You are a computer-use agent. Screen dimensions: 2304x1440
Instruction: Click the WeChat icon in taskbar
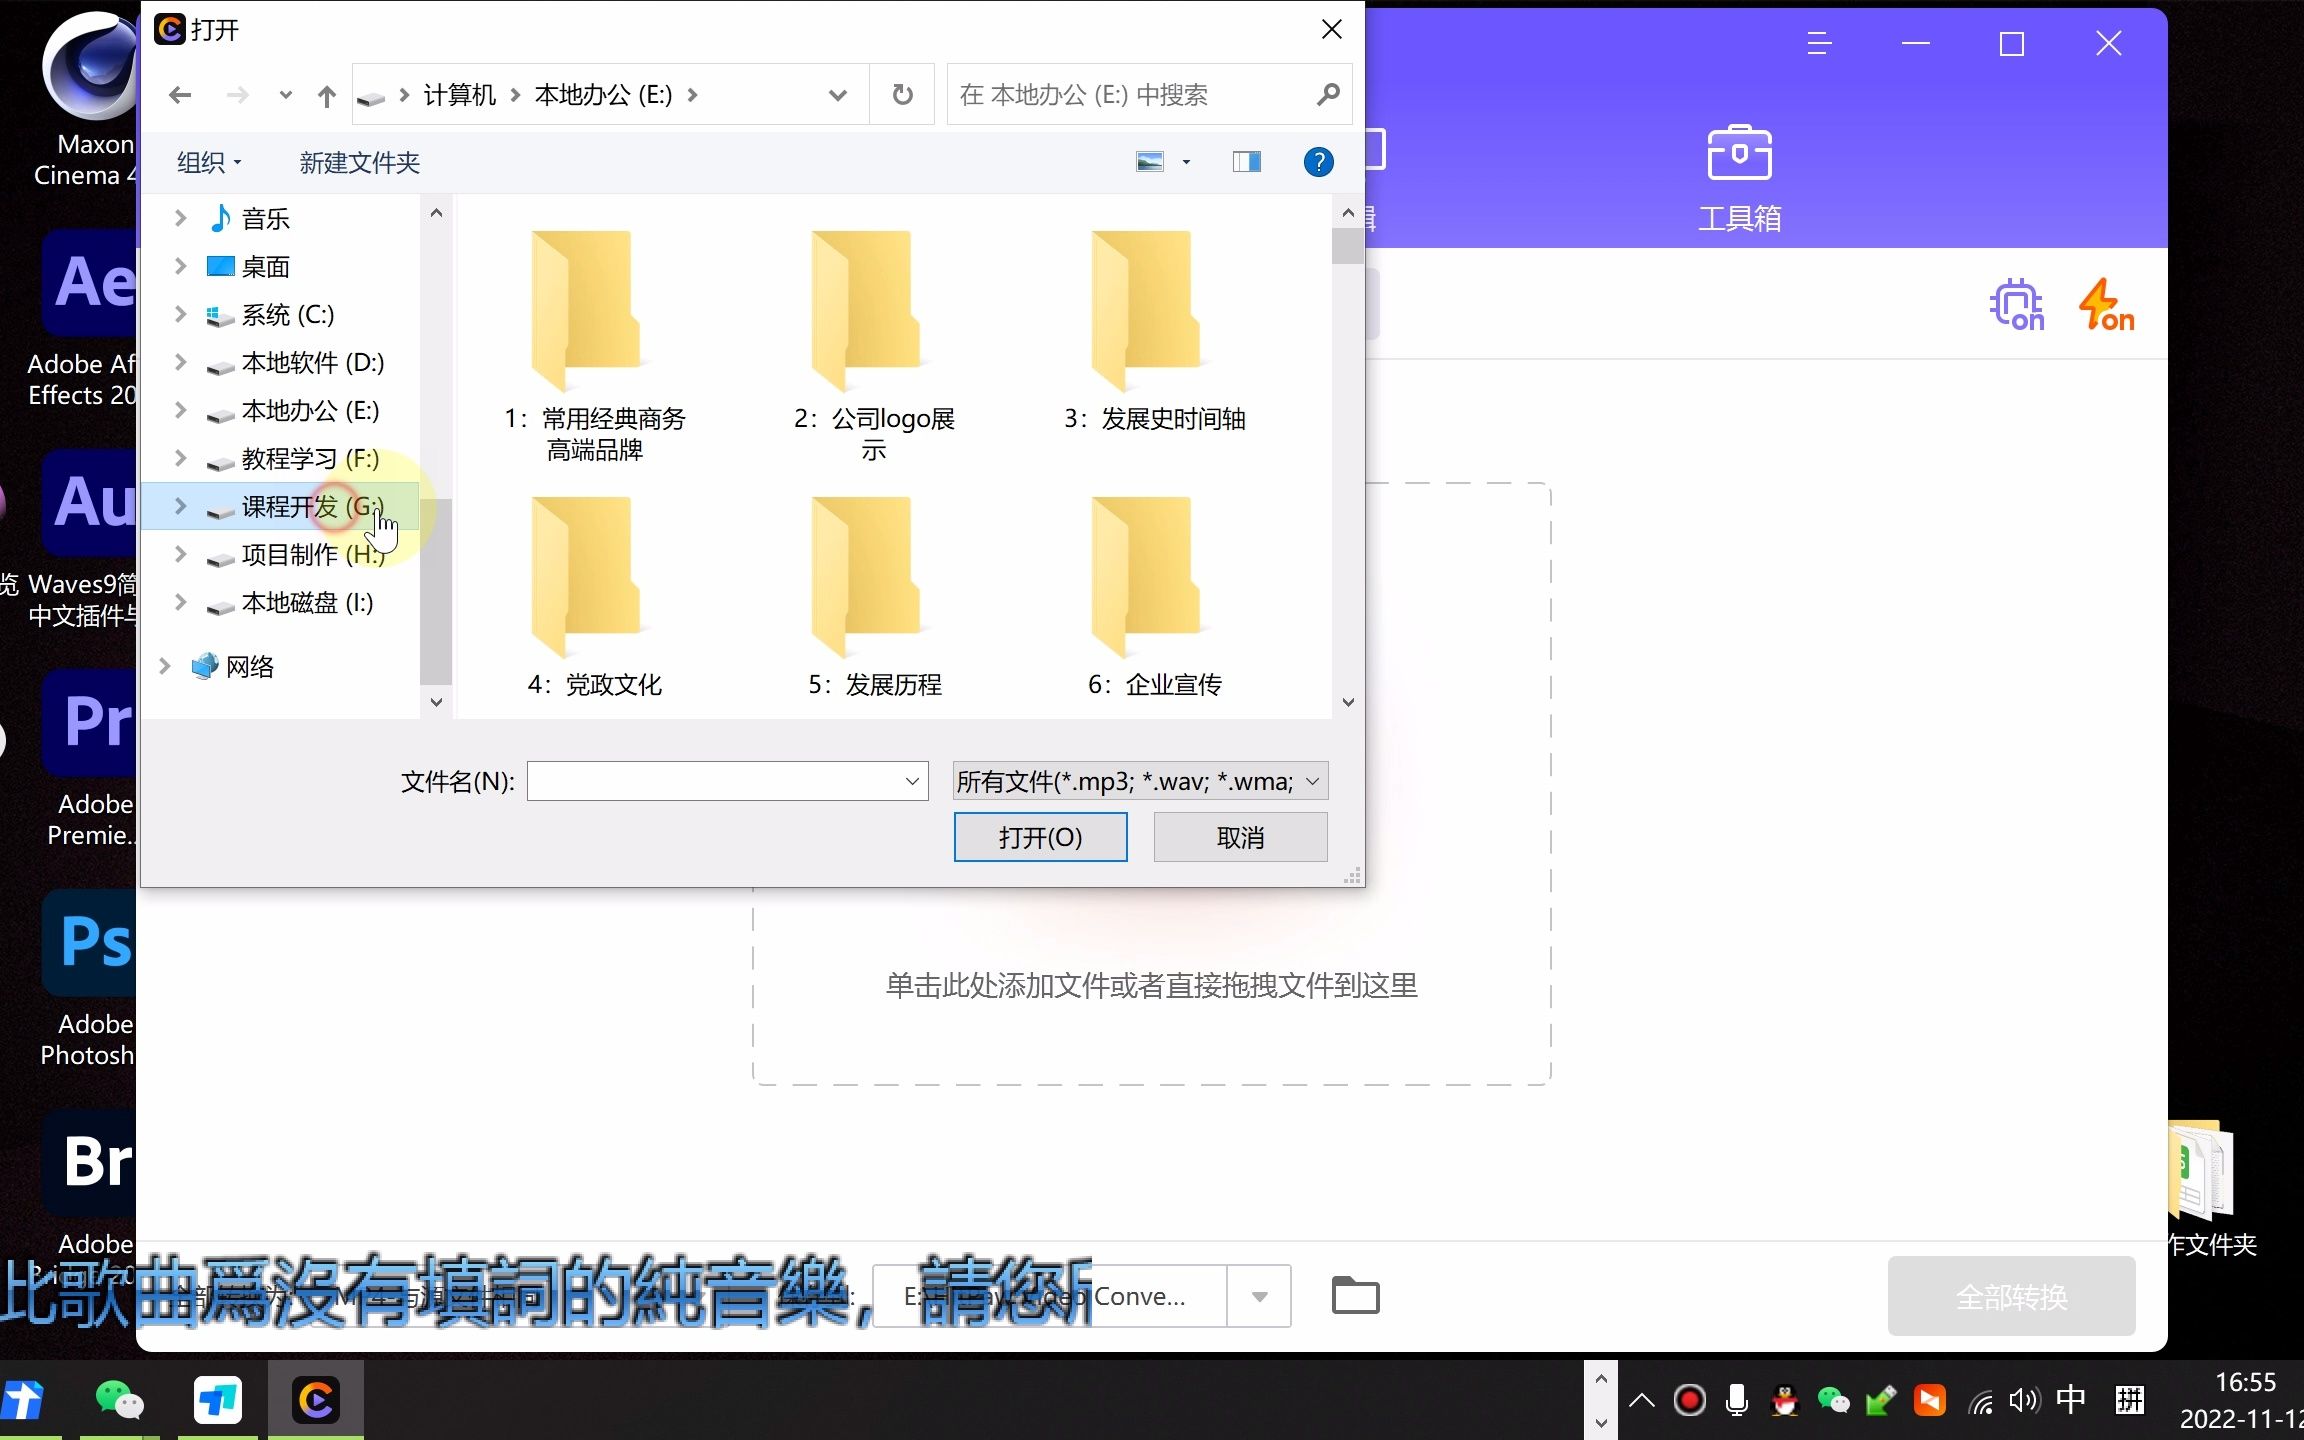(119, 1400)
